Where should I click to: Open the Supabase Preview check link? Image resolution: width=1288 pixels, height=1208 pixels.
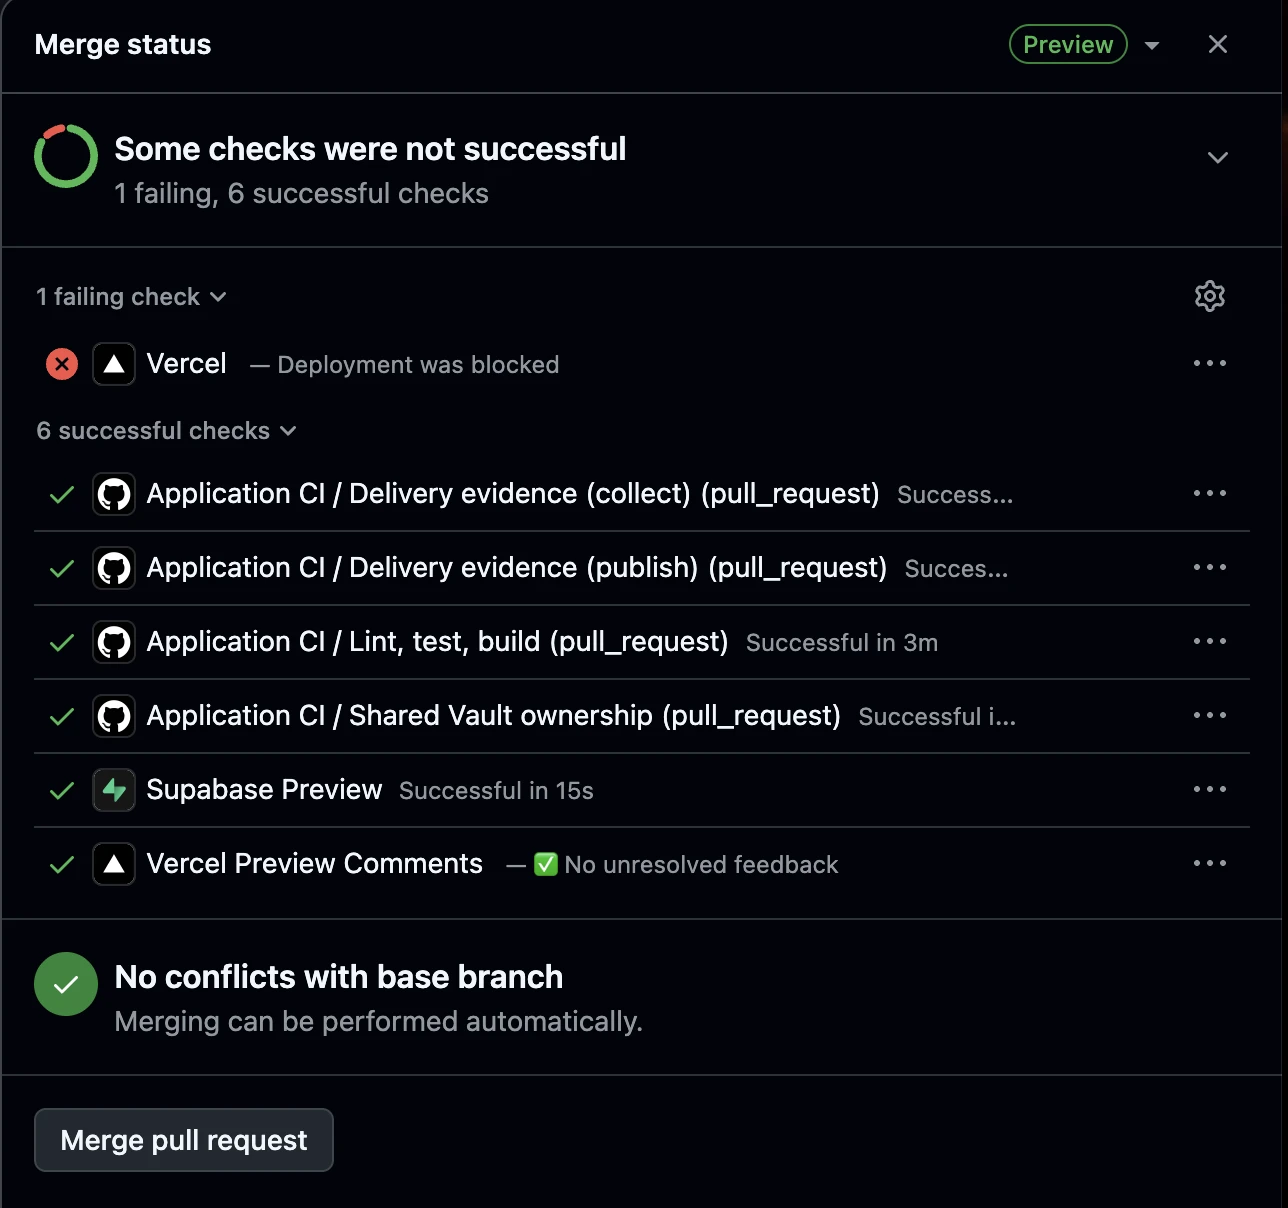tap(264, 789)
